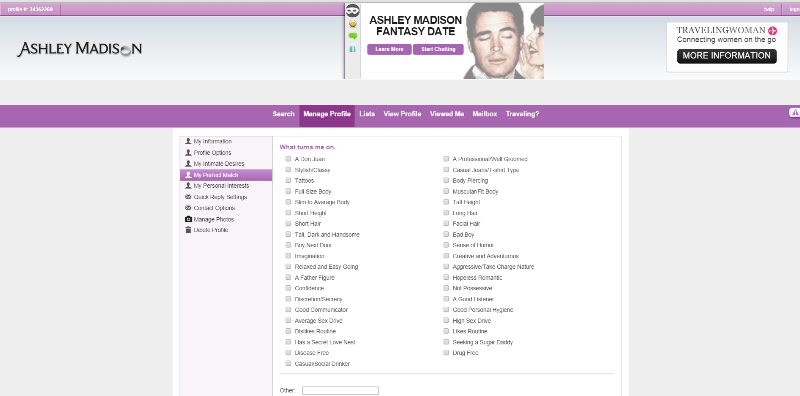Open the Search tab
The image size is (800, 396).
283,114
